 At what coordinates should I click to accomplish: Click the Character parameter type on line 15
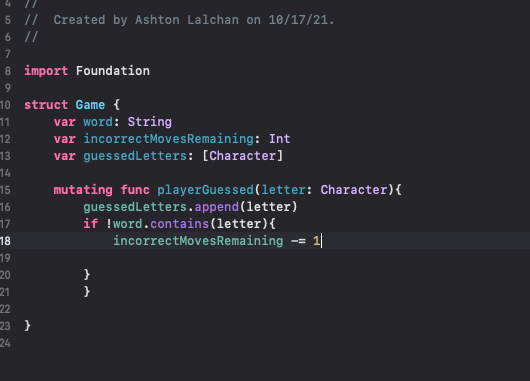[354, 190]
